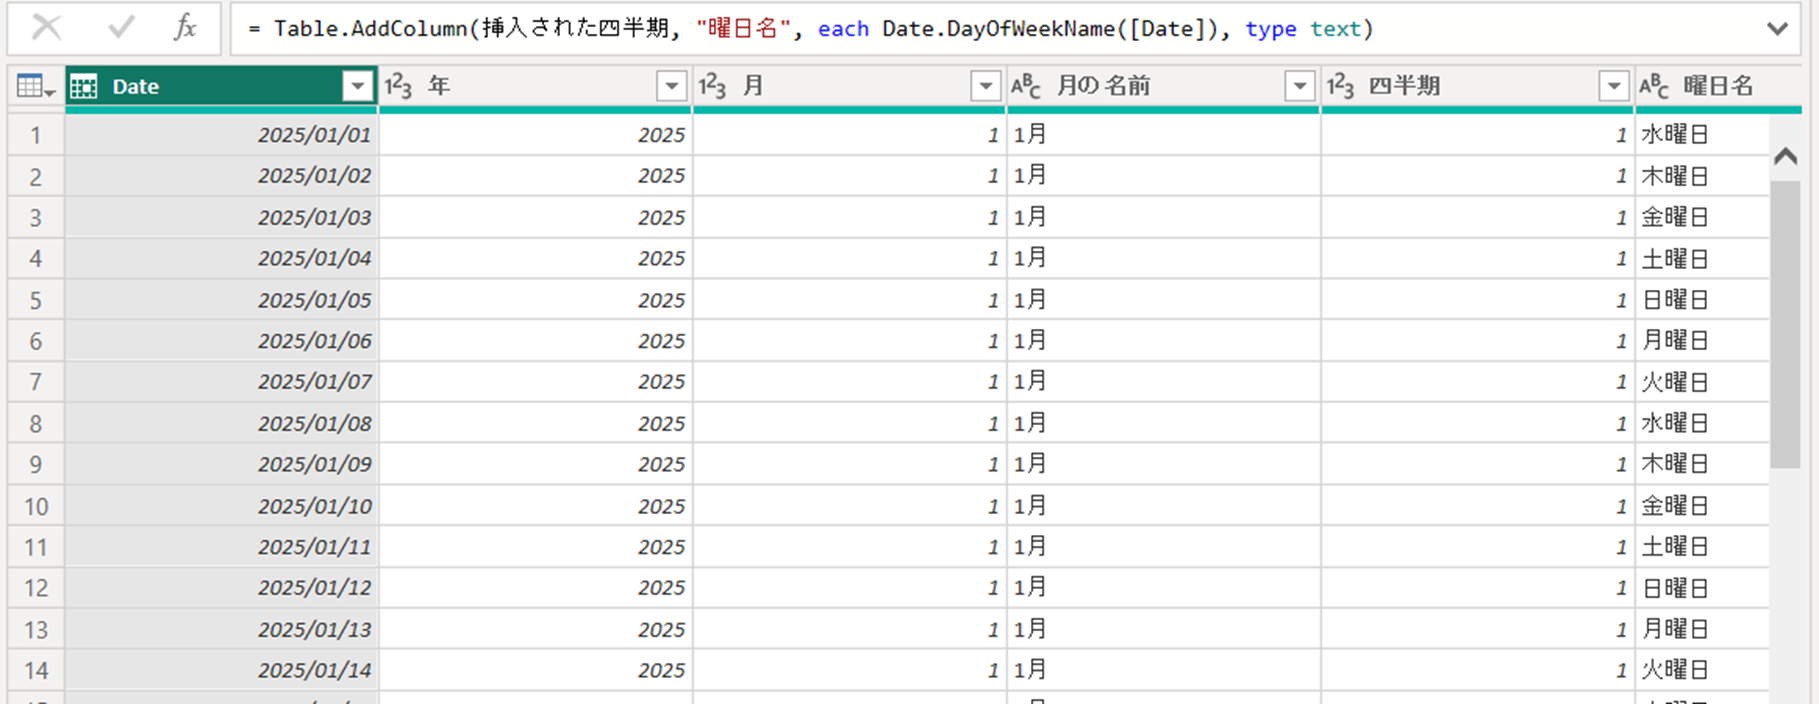Click the scroll up arrow of the vertical scrollbar
Screen dimensions: 1819x704
click(1785, 156)
